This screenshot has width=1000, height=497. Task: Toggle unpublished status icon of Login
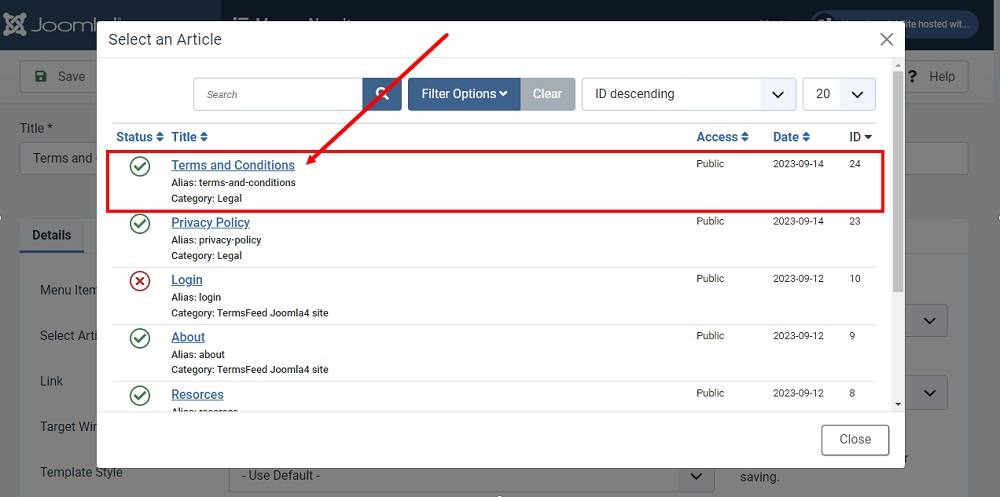tap(140, 281)
